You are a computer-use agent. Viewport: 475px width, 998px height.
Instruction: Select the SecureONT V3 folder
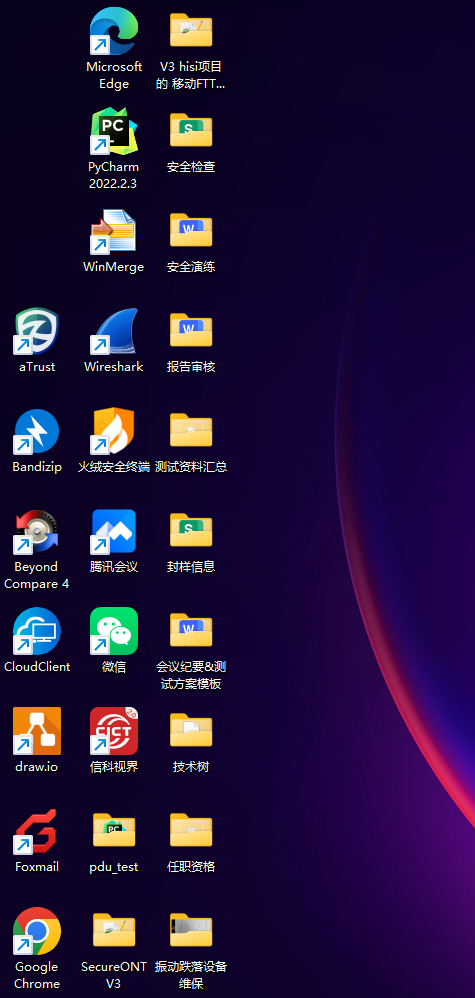point(114,930)
